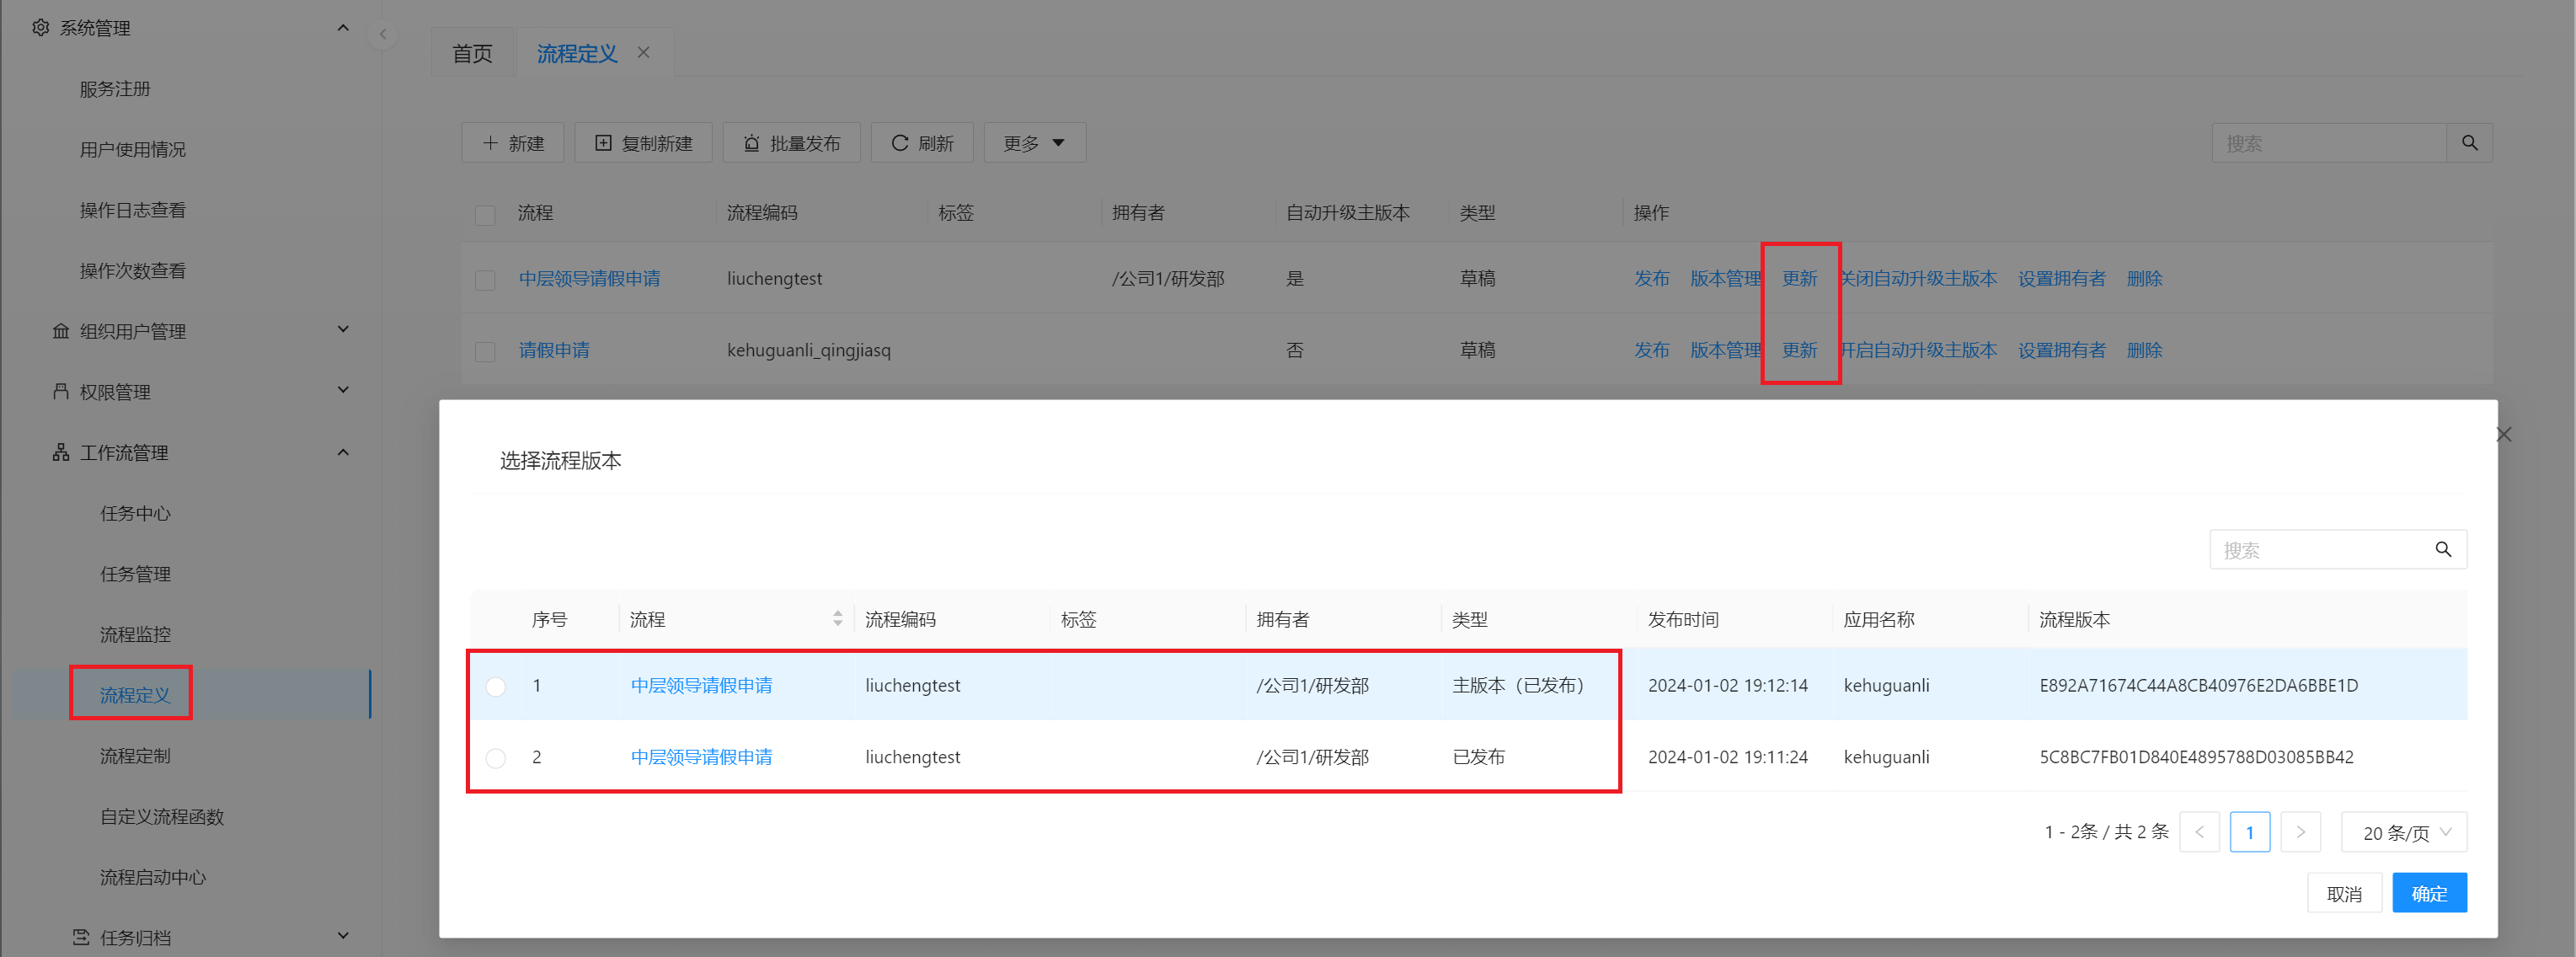Click 关闭自动升级主版本 link
The width and height of the screenshot is (2576, 957).
1919,278
